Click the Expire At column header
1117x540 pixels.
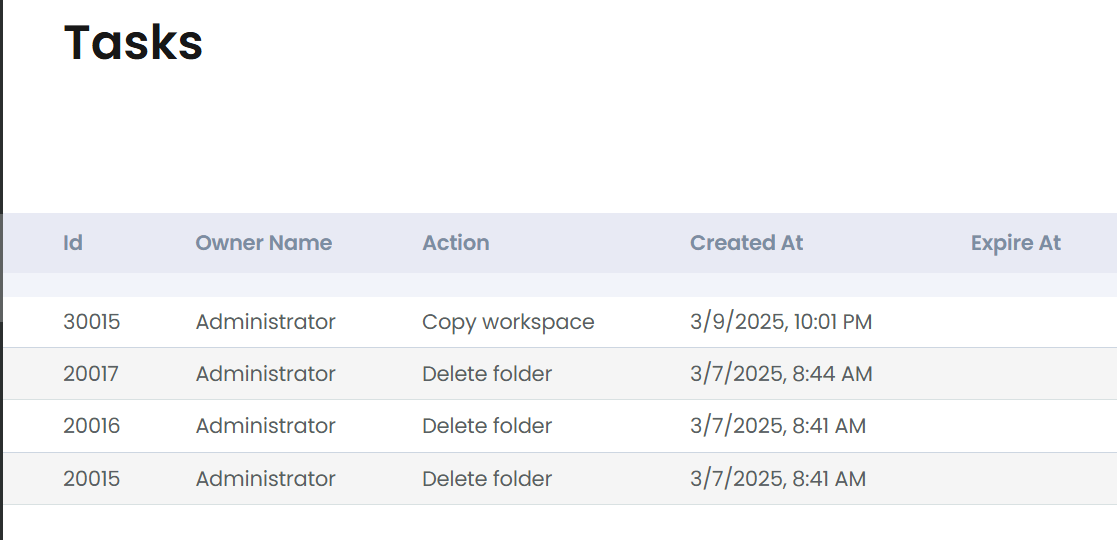[x=1016, y=243]
